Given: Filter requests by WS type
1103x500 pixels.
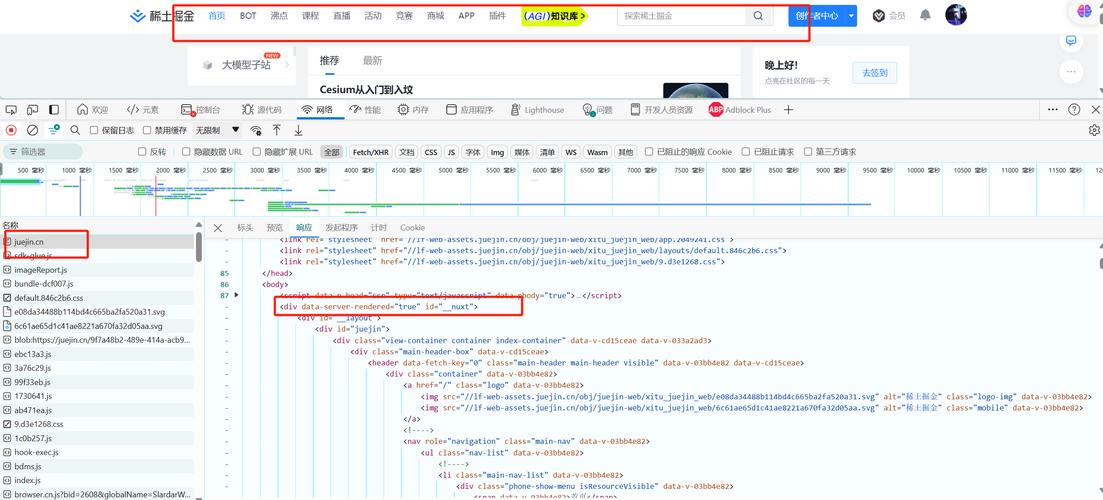Looking at the screenshot, I should [x=571, y=152].
